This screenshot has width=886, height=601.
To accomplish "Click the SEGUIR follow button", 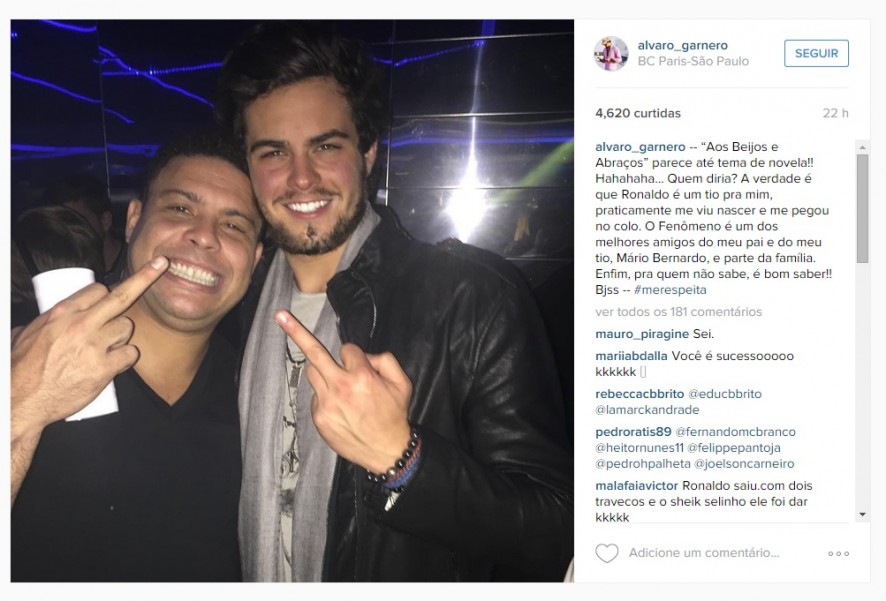I will click(816, 53).
